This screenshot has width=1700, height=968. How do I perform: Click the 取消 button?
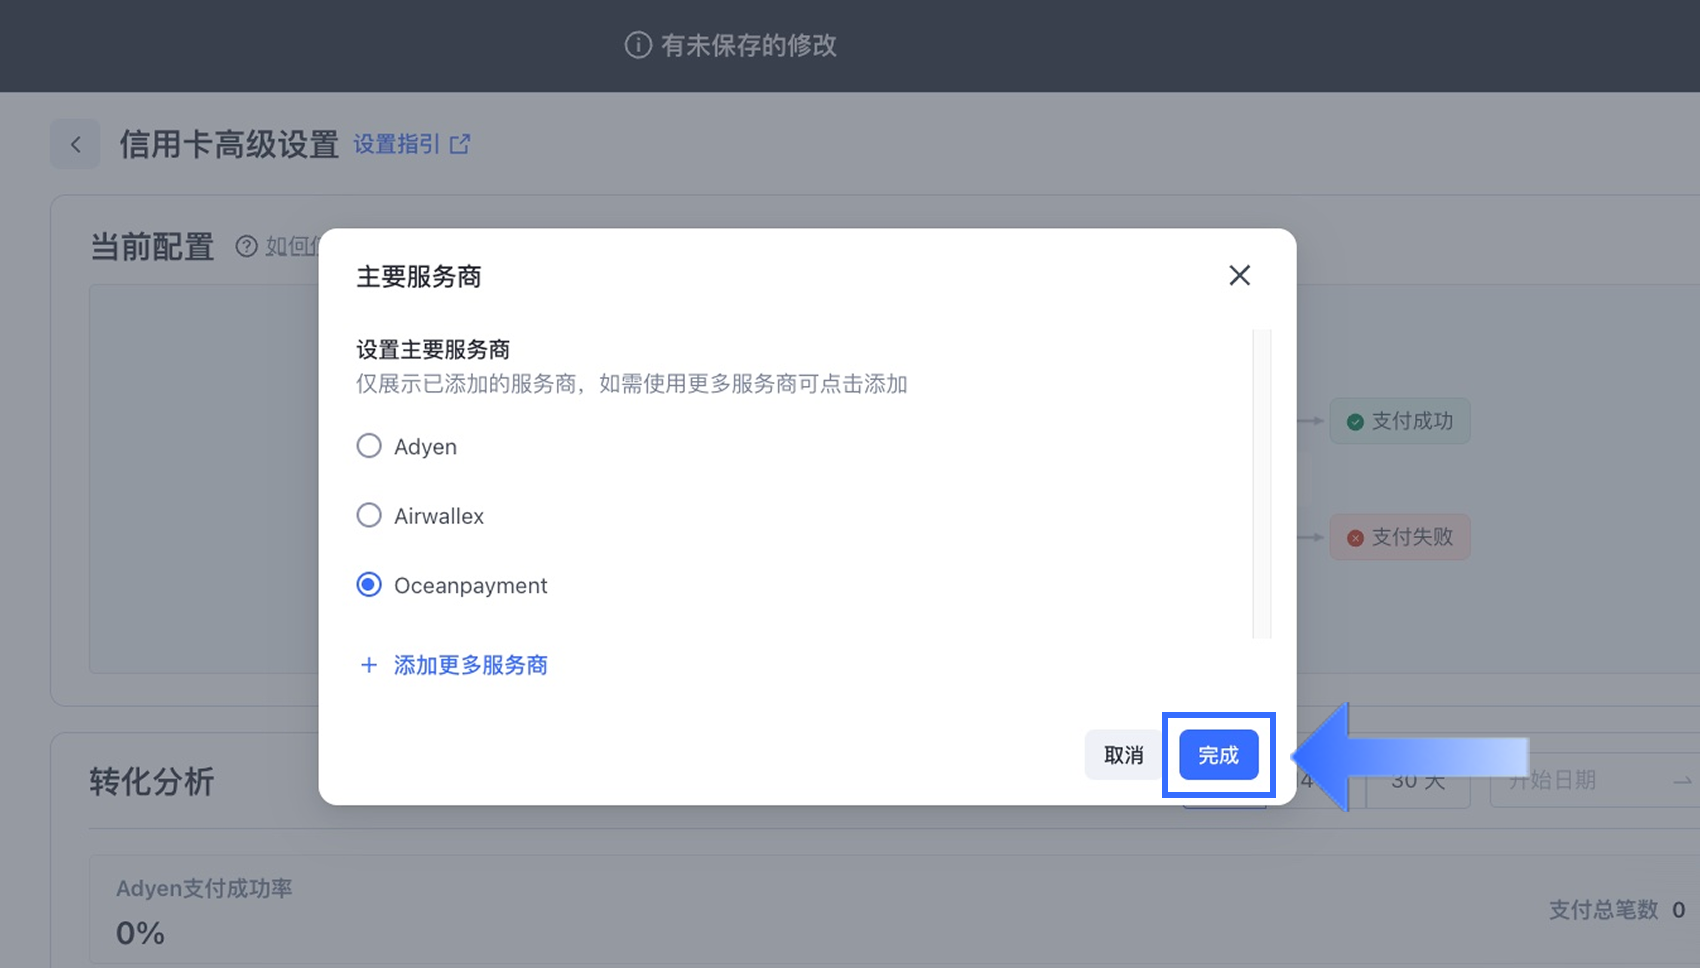tap(1123, 755)
